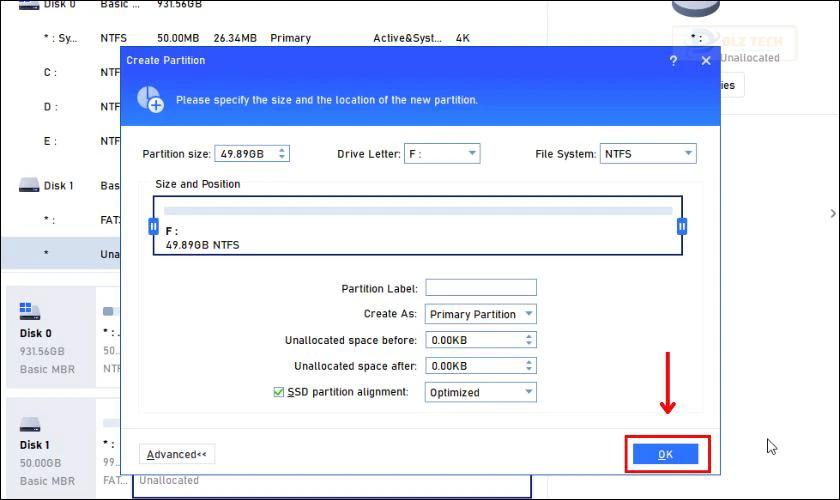Select the C: partition row
Screen dimensions: 840x500
click(61, 72)
